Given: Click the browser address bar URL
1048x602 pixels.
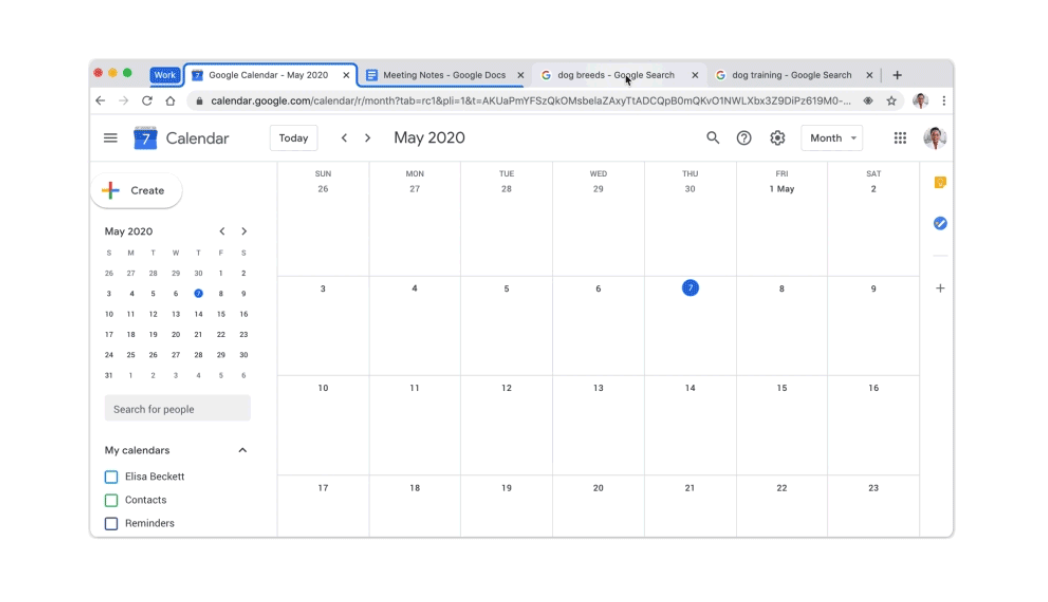Looking at the screenshot, I should tap(531, 101).
